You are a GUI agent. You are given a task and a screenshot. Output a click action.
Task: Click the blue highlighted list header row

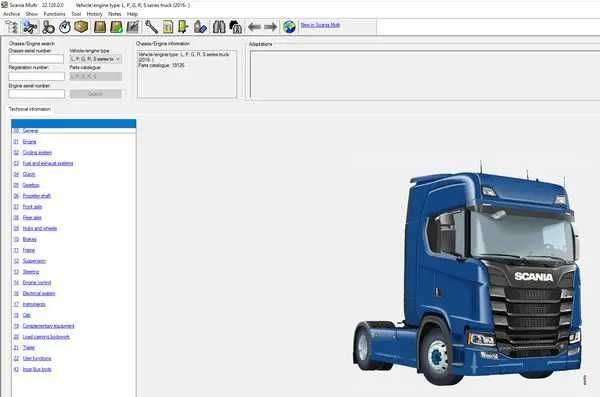point(73,123)
